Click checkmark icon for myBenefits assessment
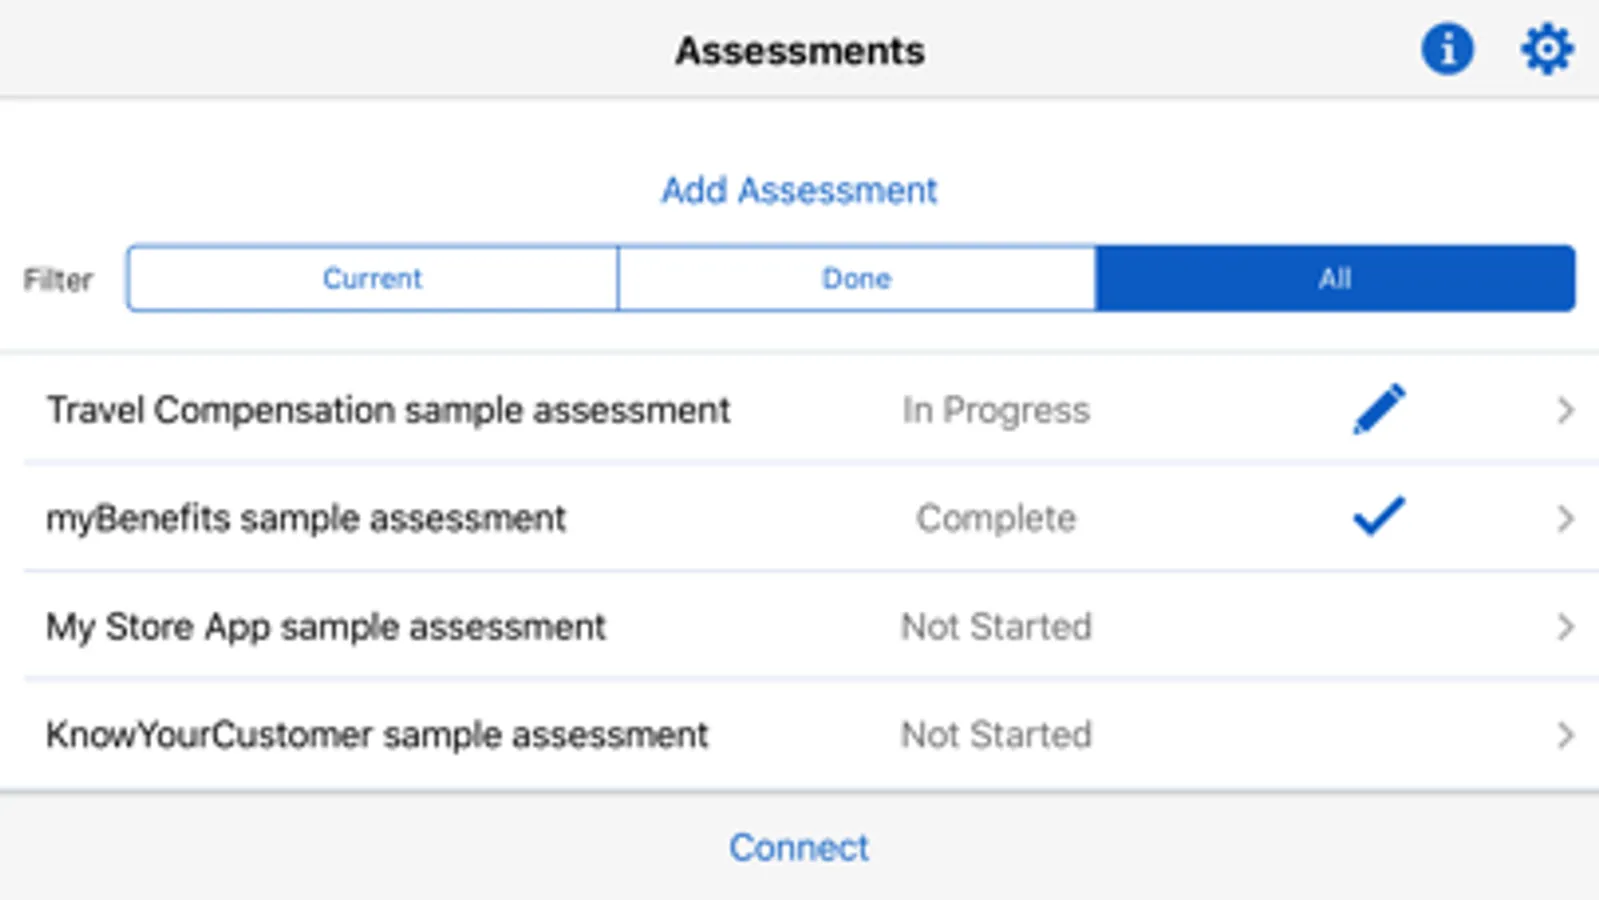This screenshot has height=900, width=1599. click(x=1379, y=517)
